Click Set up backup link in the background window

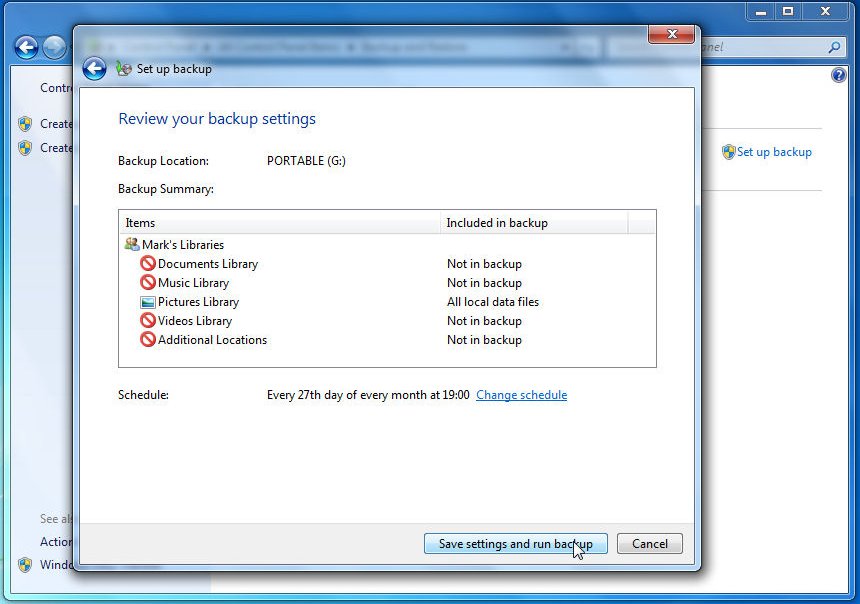pos(774,152)
